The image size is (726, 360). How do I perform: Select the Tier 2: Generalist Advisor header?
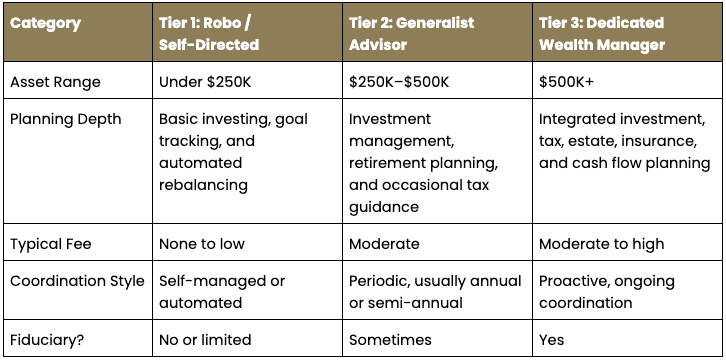pos(438,32)
